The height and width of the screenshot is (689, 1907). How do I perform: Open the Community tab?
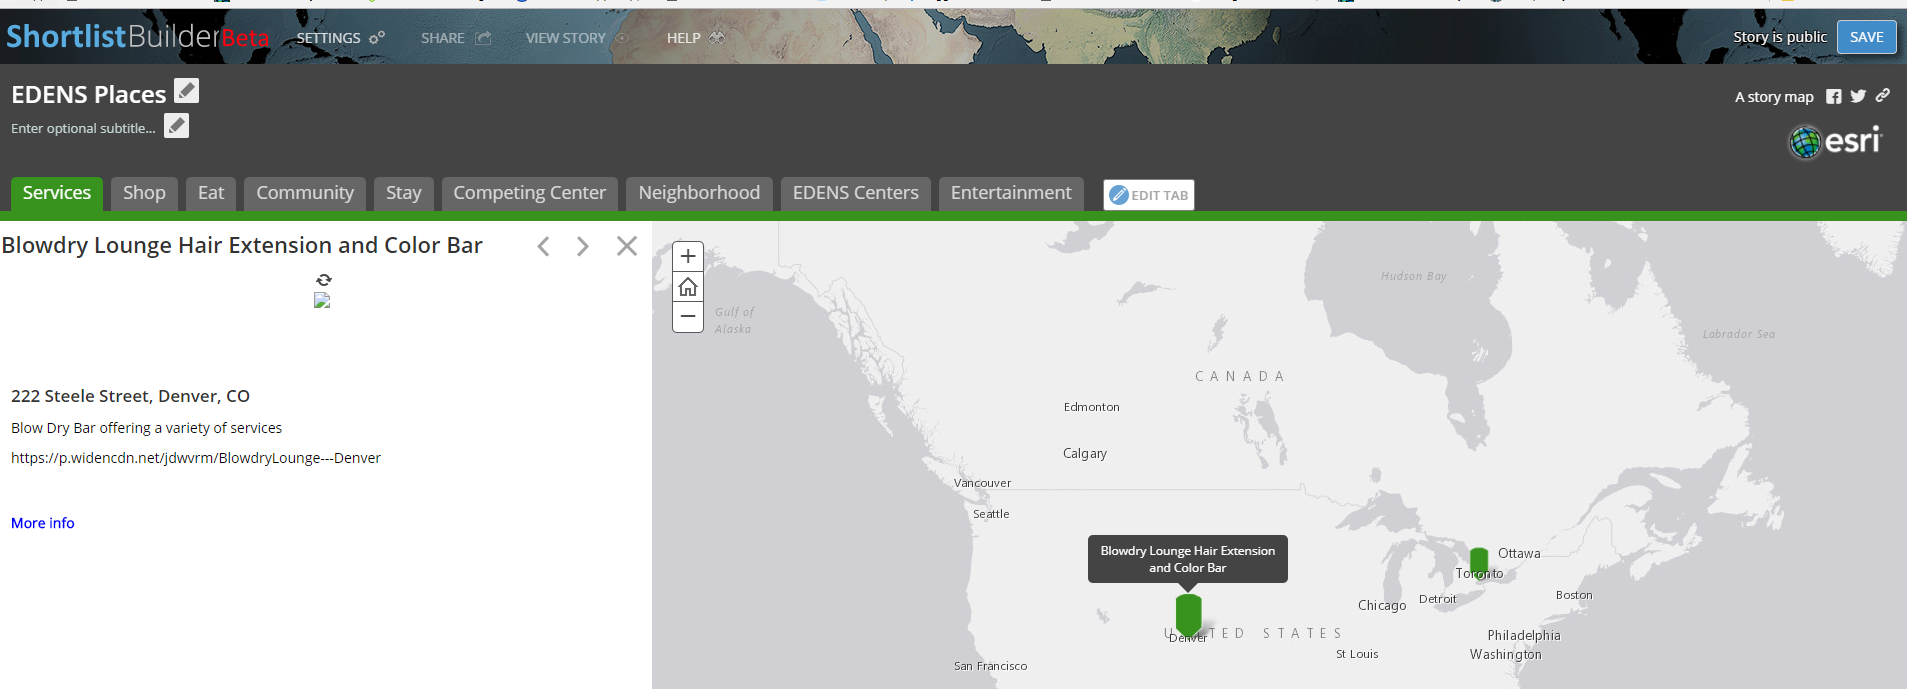305,193
